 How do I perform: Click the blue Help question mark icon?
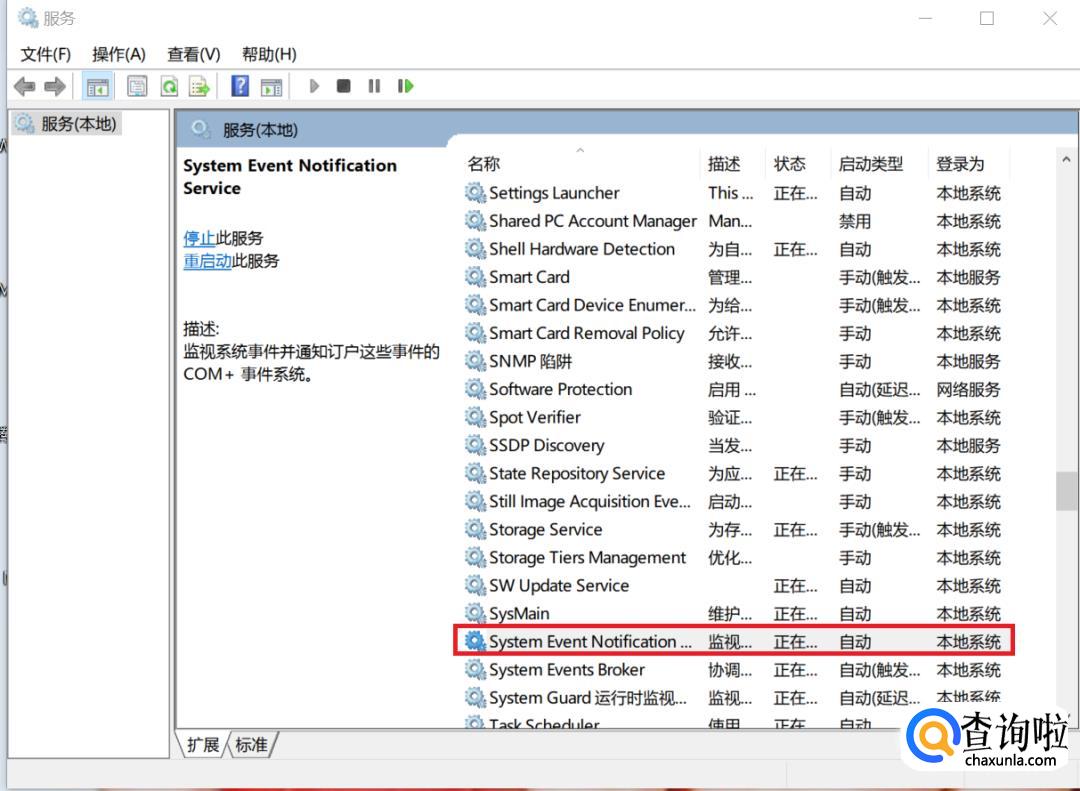tap(240, 87)
